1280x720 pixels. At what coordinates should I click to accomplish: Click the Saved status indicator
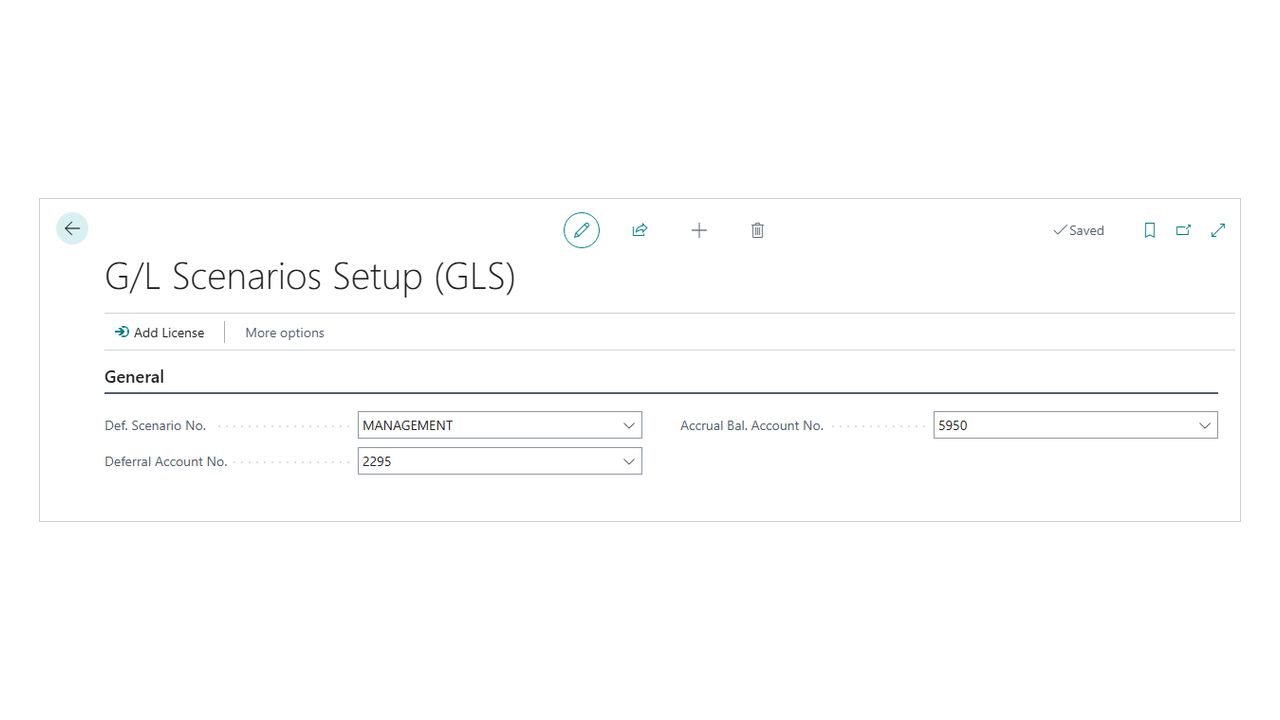click(1078, 230)
